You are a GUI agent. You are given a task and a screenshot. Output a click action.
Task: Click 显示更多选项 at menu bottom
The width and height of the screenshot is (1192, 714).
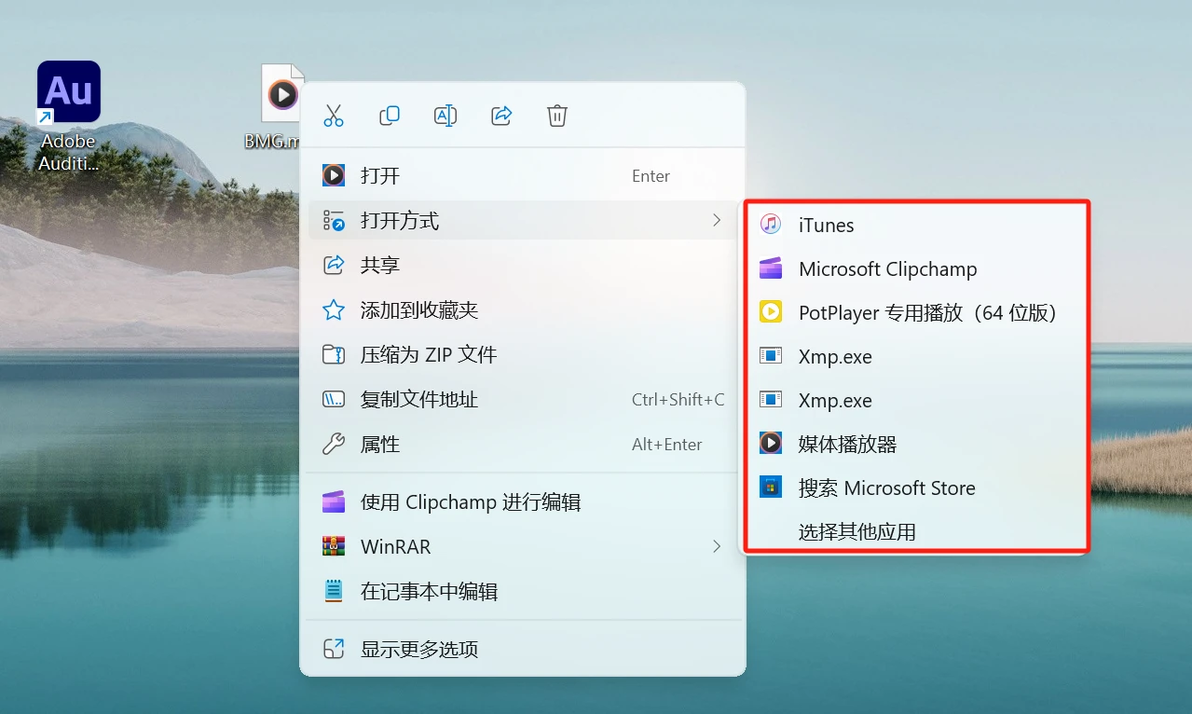pos(523,649)
